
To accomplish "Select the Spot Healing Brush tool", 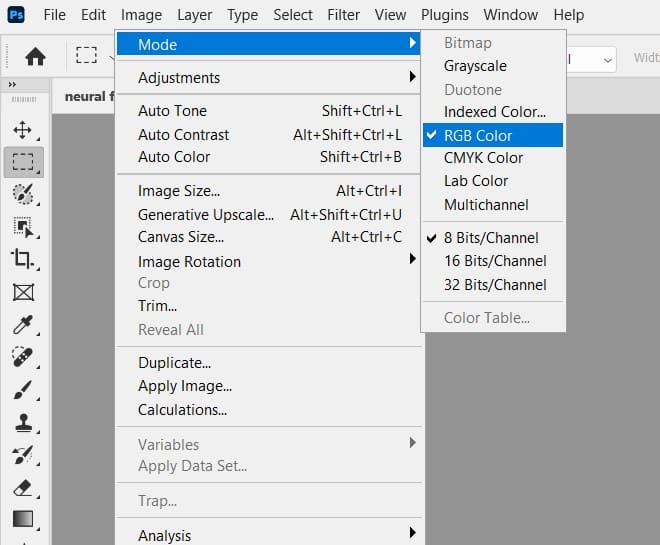I will click(x=22, y=357).
